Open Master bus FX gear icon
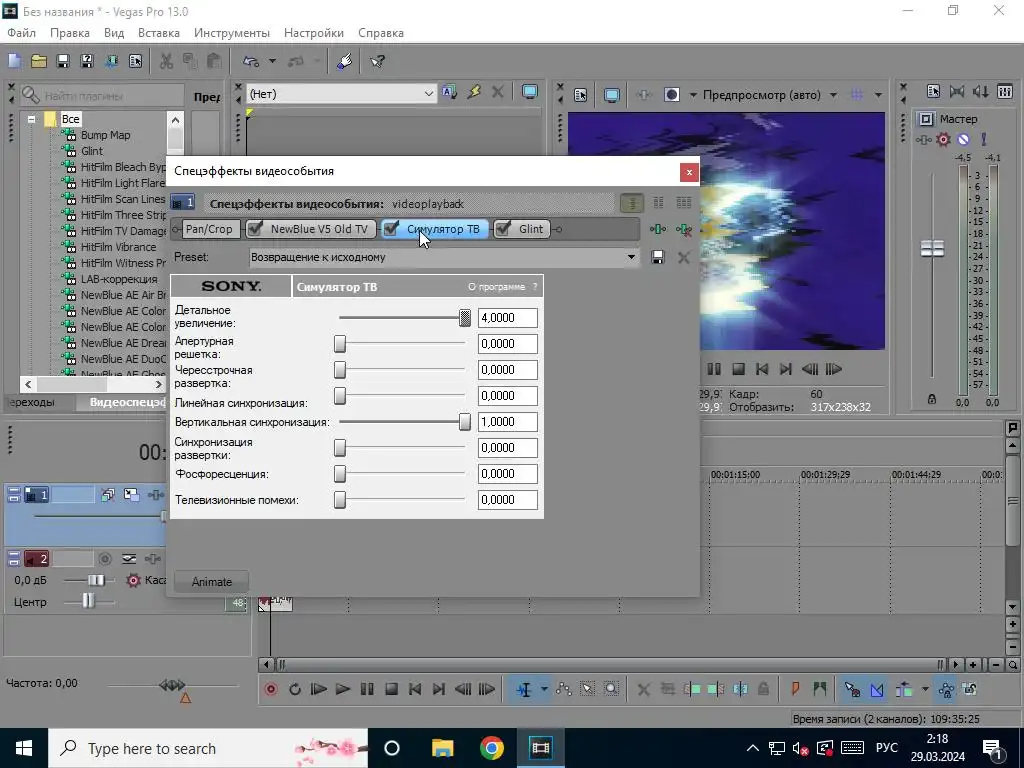This screenshot has height=768, width=1024. point(943,139)
